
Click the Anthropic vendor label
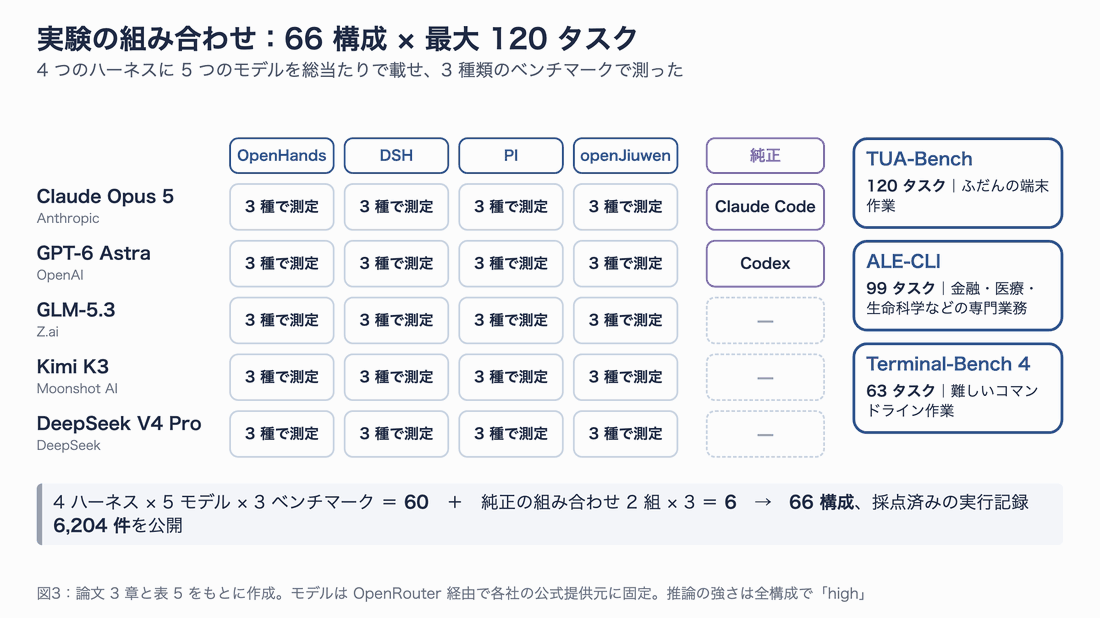[68, 218]
